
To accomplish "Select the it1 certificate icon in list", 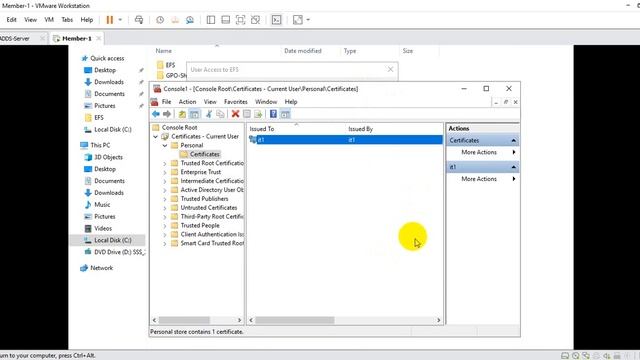I will (x=253, y=140).
